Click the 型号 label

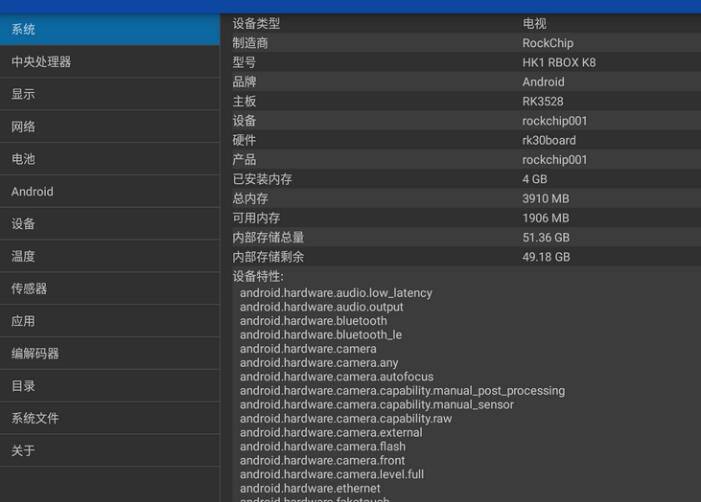[244, 63]
